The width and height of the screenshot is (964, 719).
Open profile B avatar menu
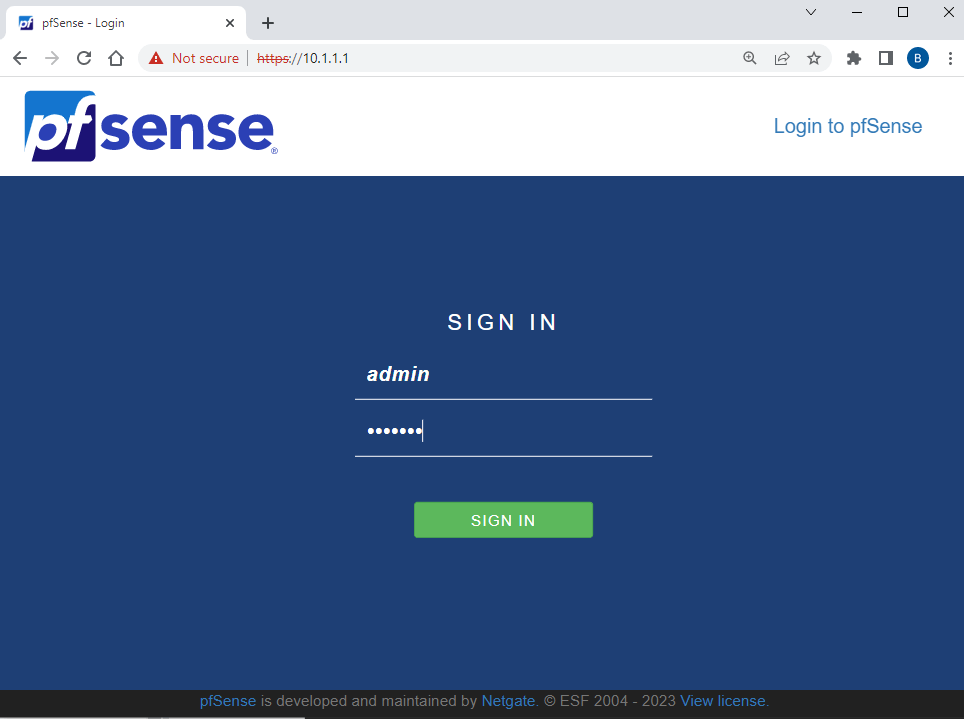pos(918,58)
